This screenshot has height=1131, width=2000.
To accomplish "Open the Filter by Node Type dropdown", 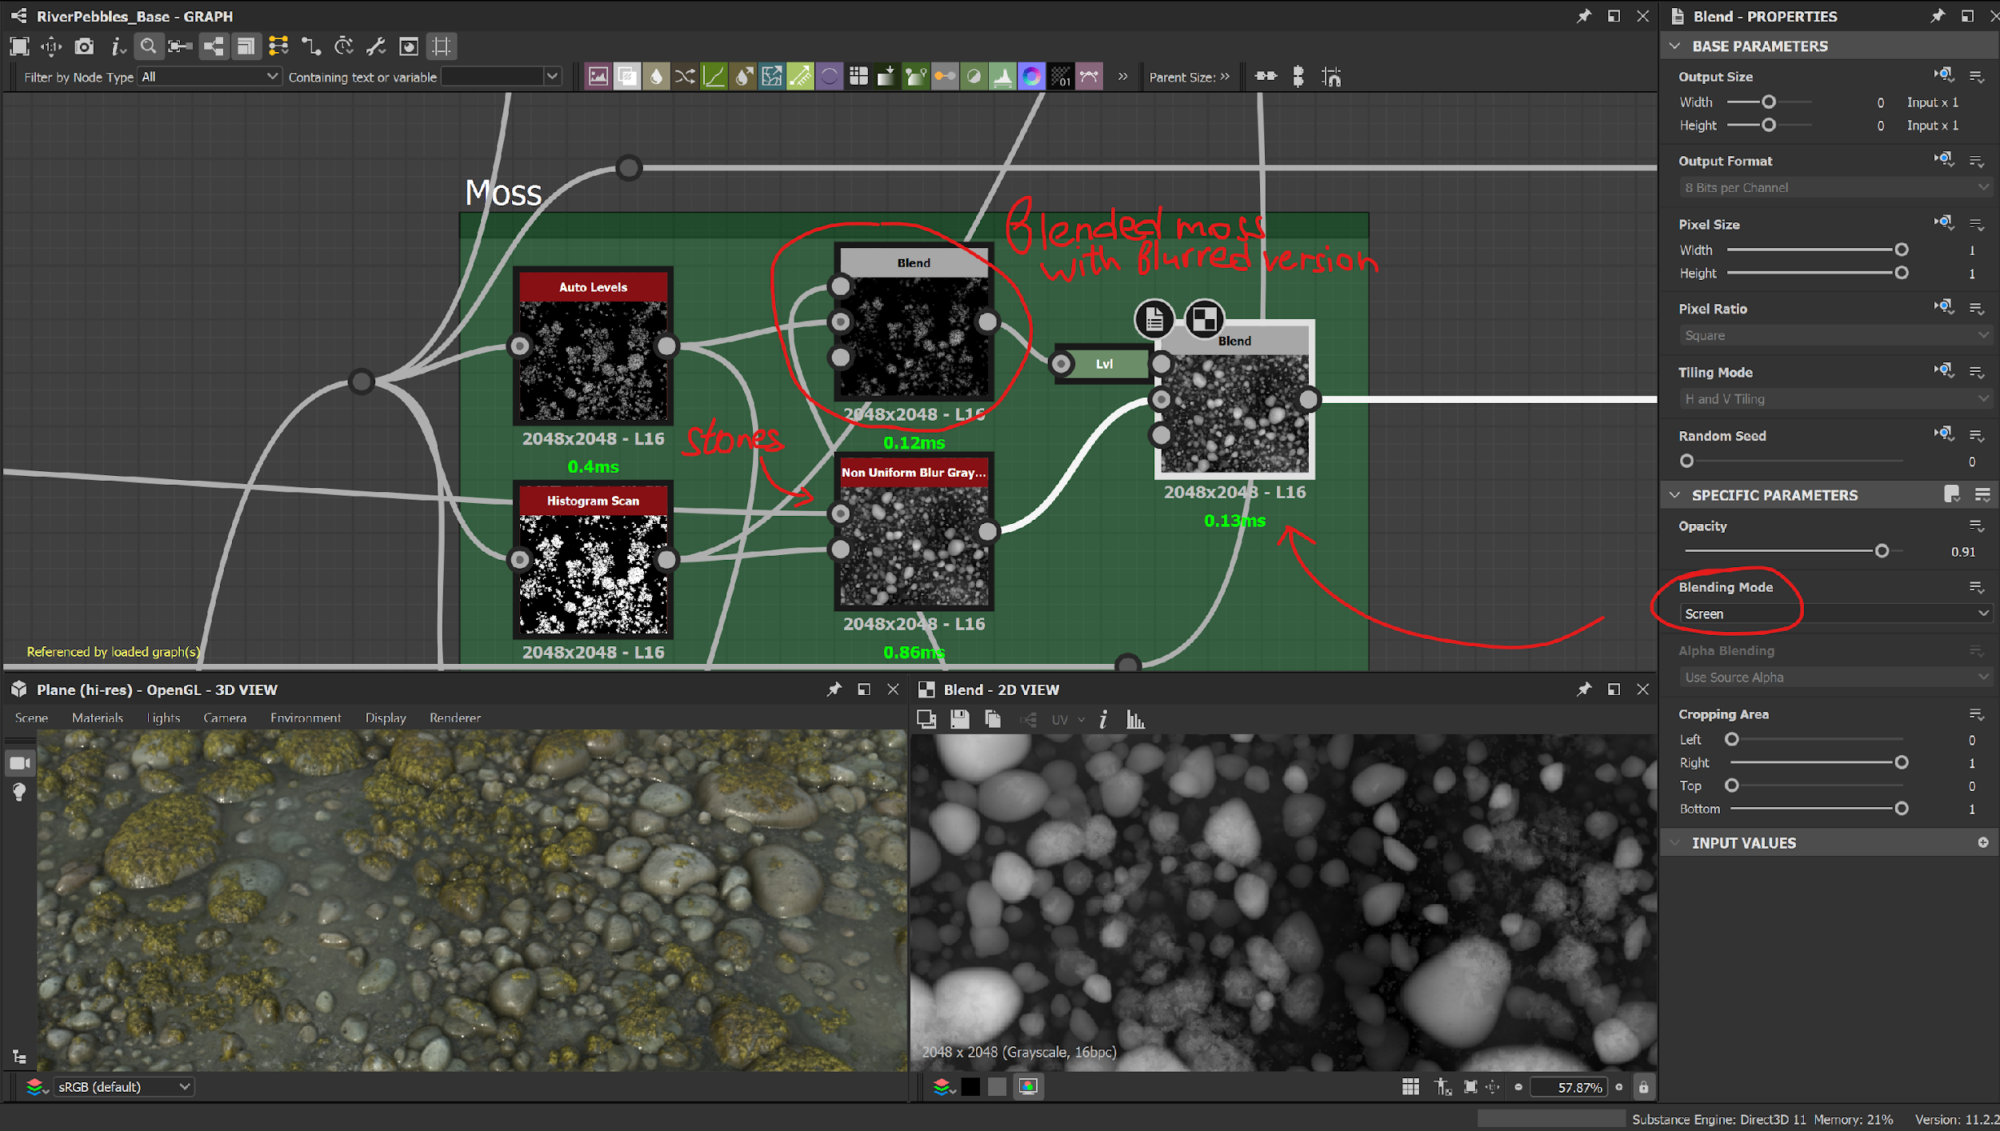I will (209, 77).
